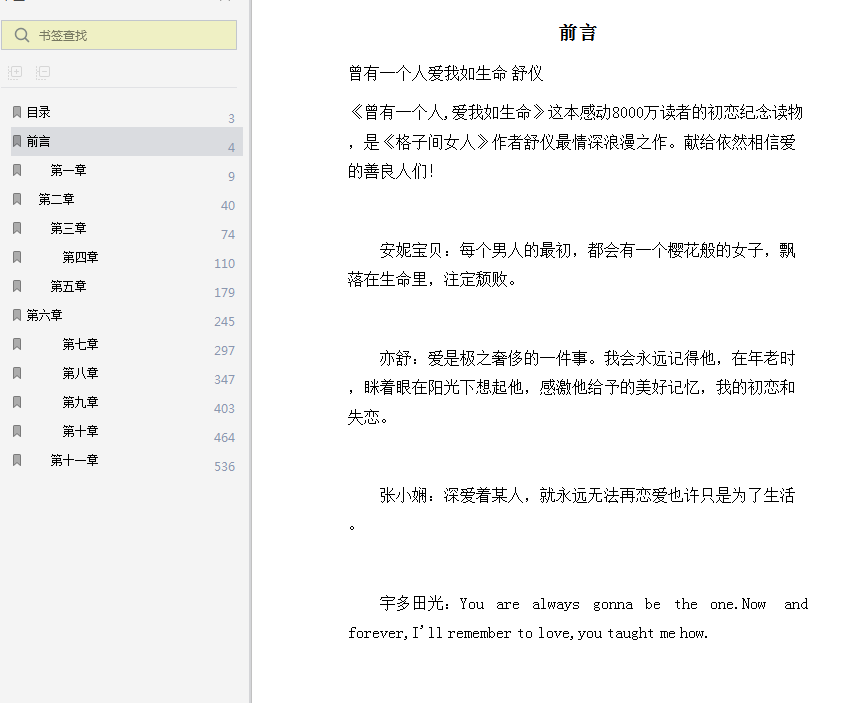This screenshot has width=863, height=703.
Task: Click page number 403 for 第九章
Action: 225,409
